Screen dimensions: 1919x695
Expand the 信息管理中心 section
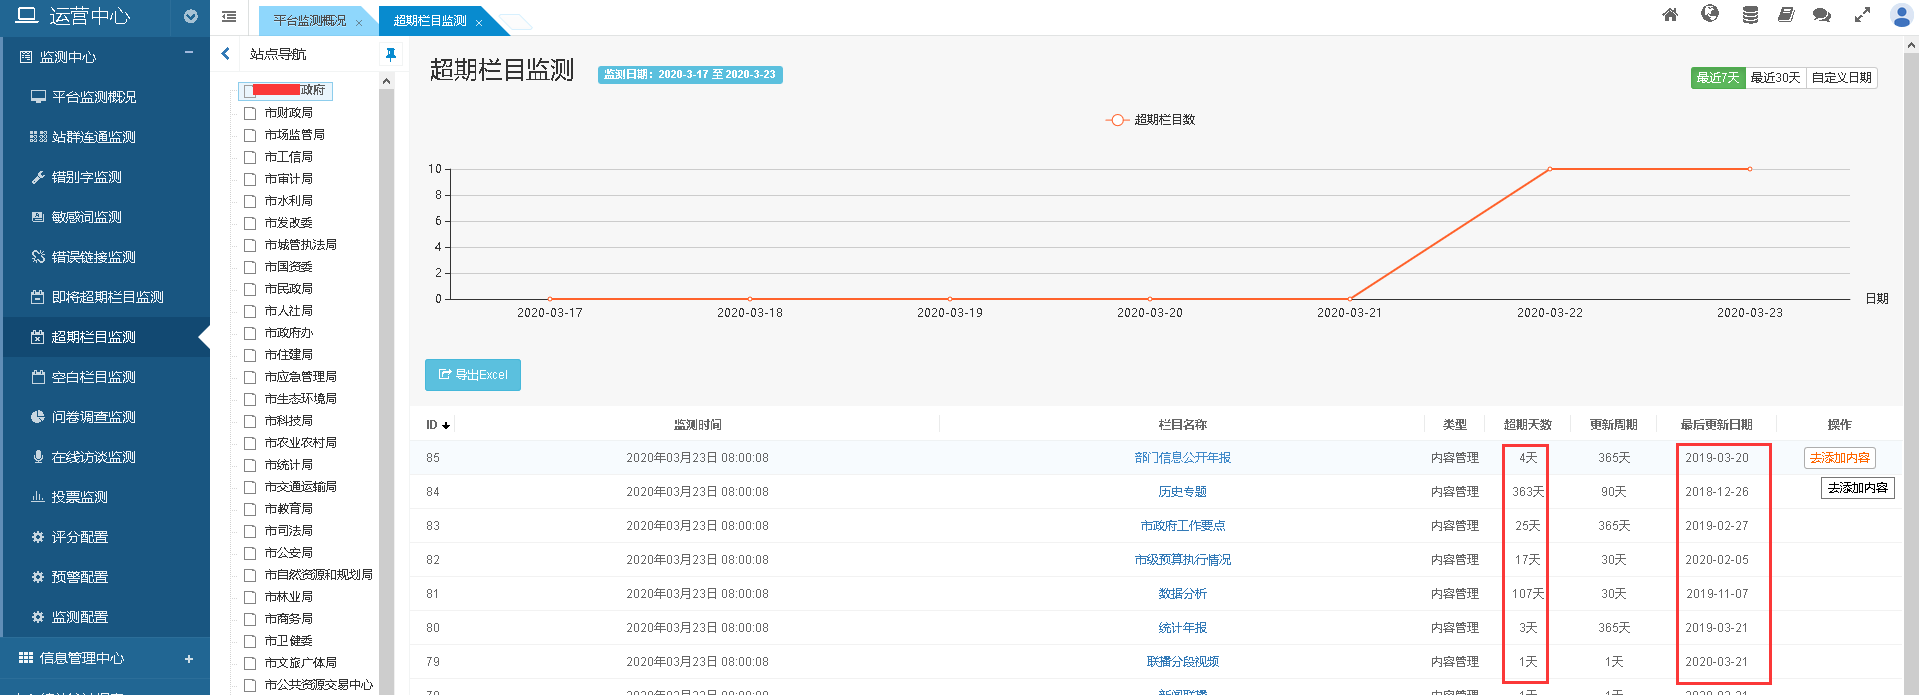point(188,658)
